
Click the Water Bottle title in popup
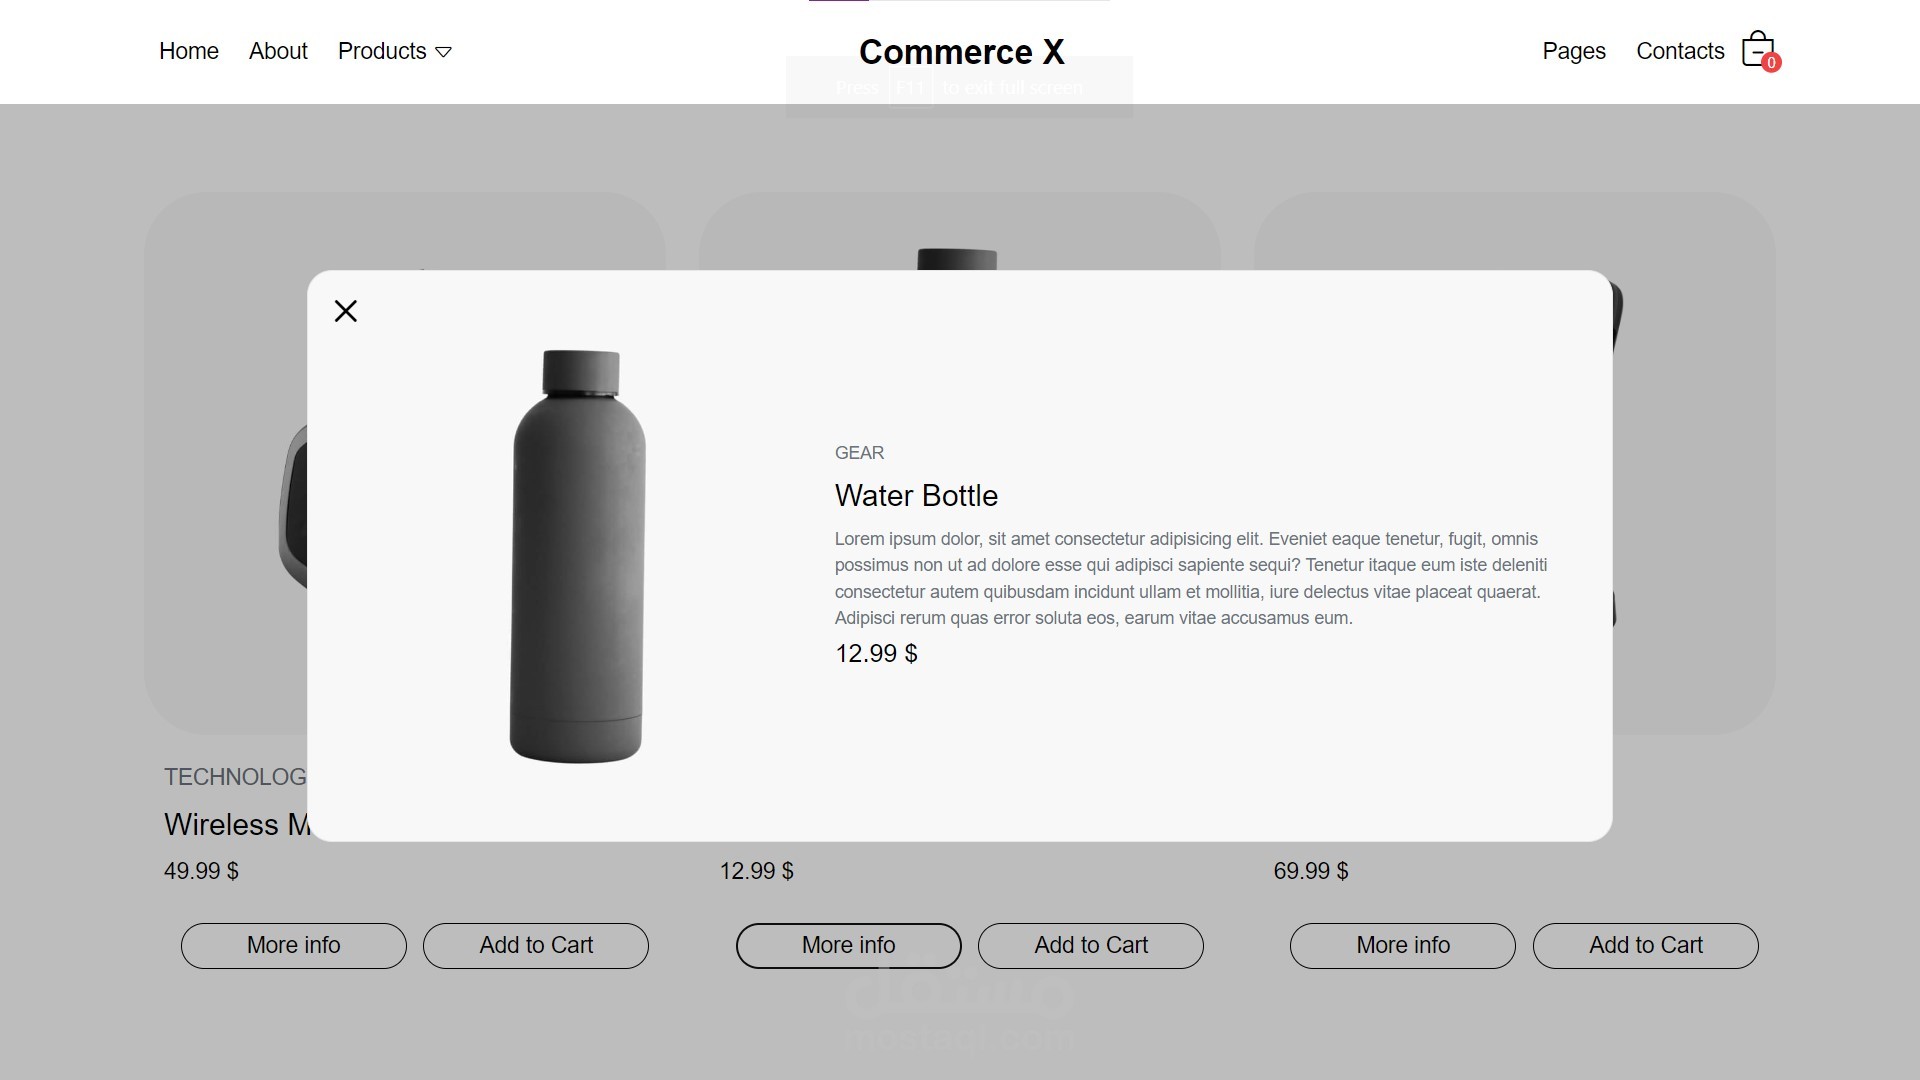tap(916, 496)
